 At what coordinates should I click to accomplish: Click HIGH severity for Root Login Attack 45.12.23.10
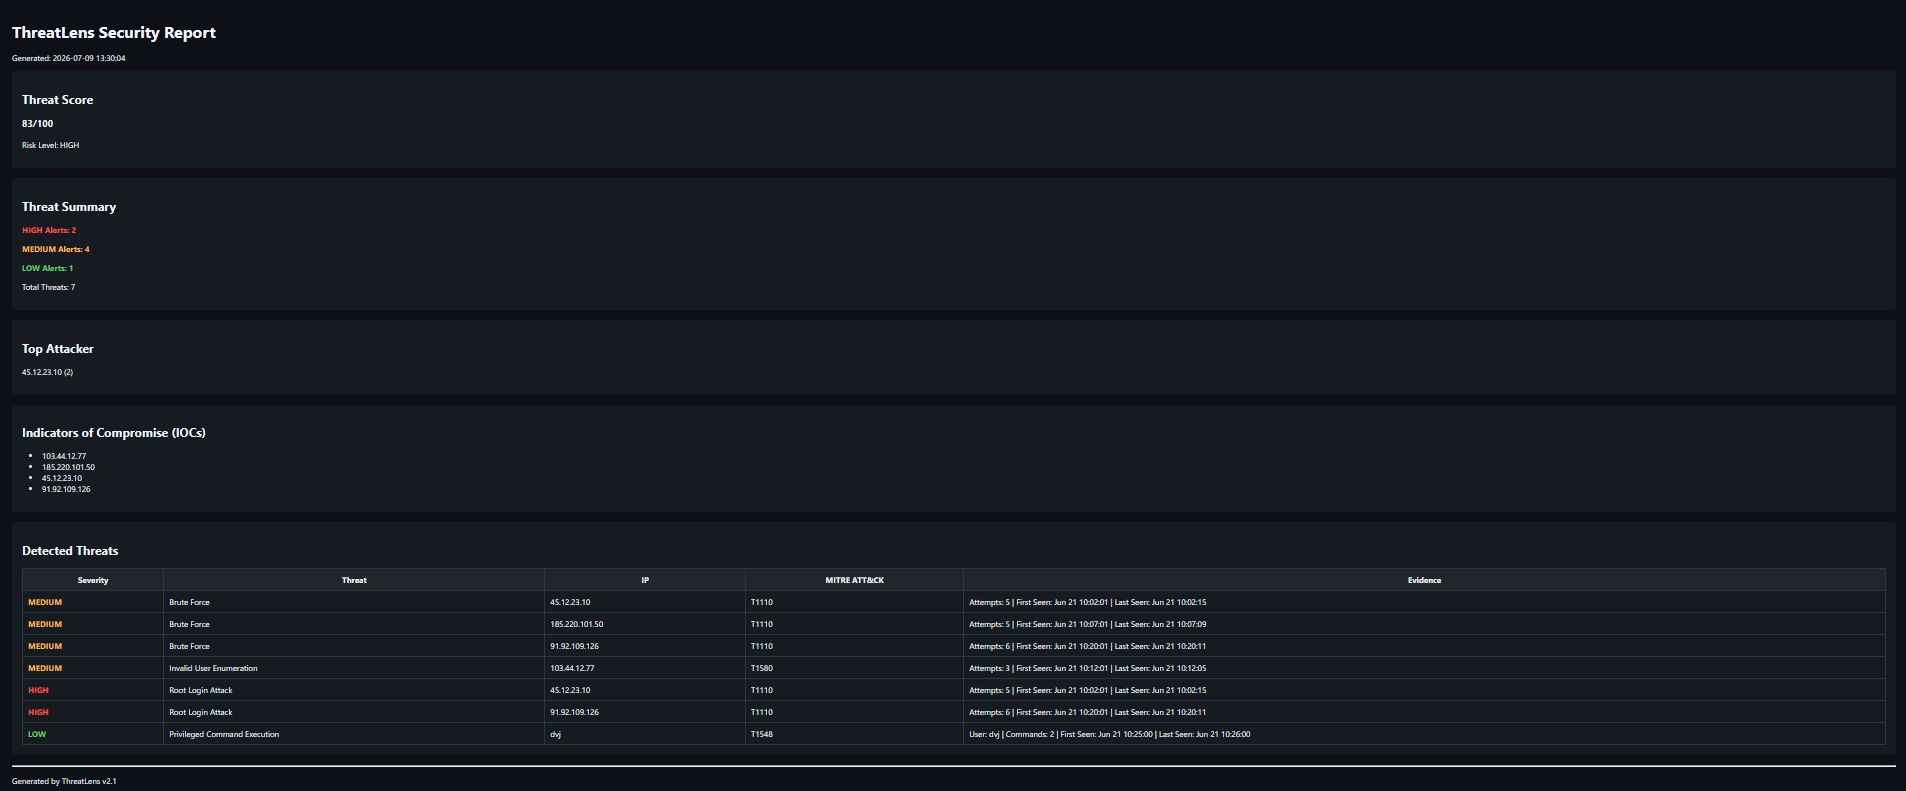pyautogui.click(x=38, y=690)
